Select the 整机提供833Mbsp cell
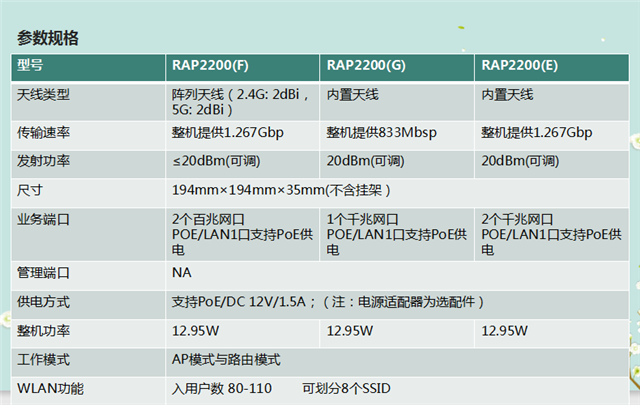 [380, 133]
